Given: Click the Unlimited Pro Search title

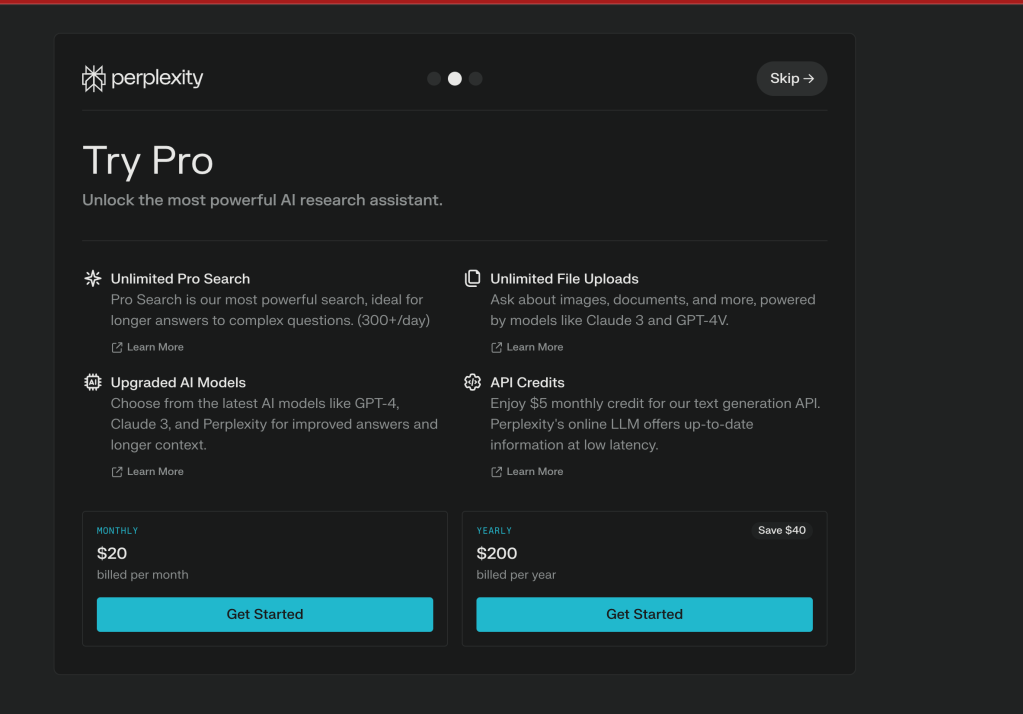Looking at the screenshot, I should 180,279.
